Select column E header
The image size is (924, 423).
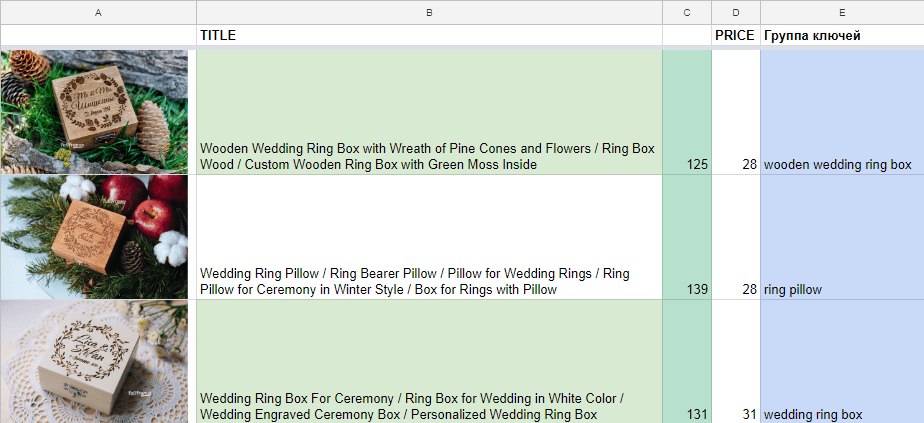click(x=842, y=12)
